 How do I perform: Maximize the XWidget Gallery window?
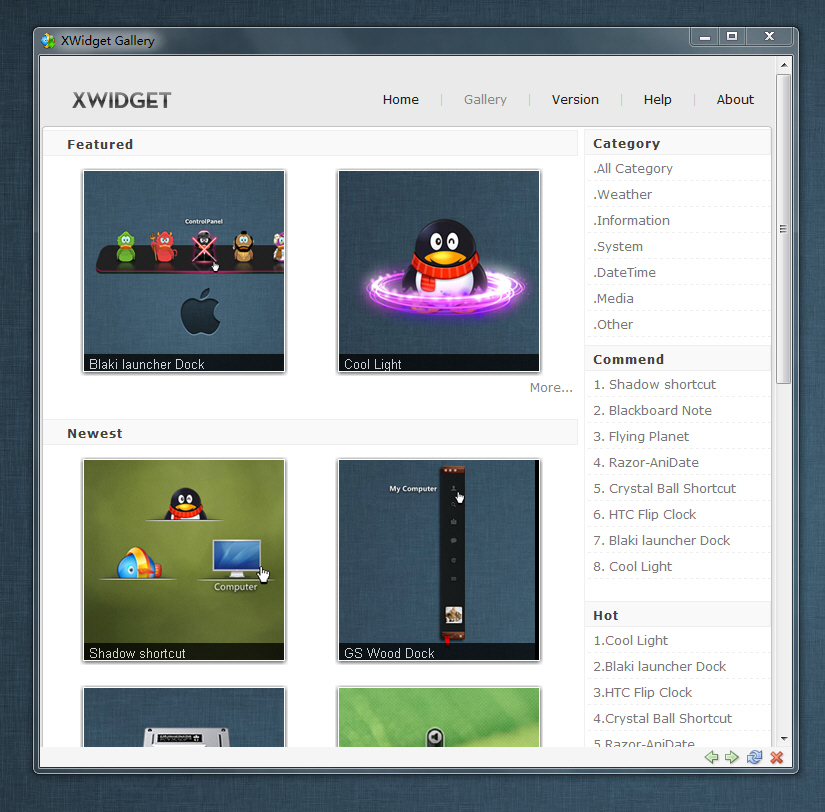[732, 37]
